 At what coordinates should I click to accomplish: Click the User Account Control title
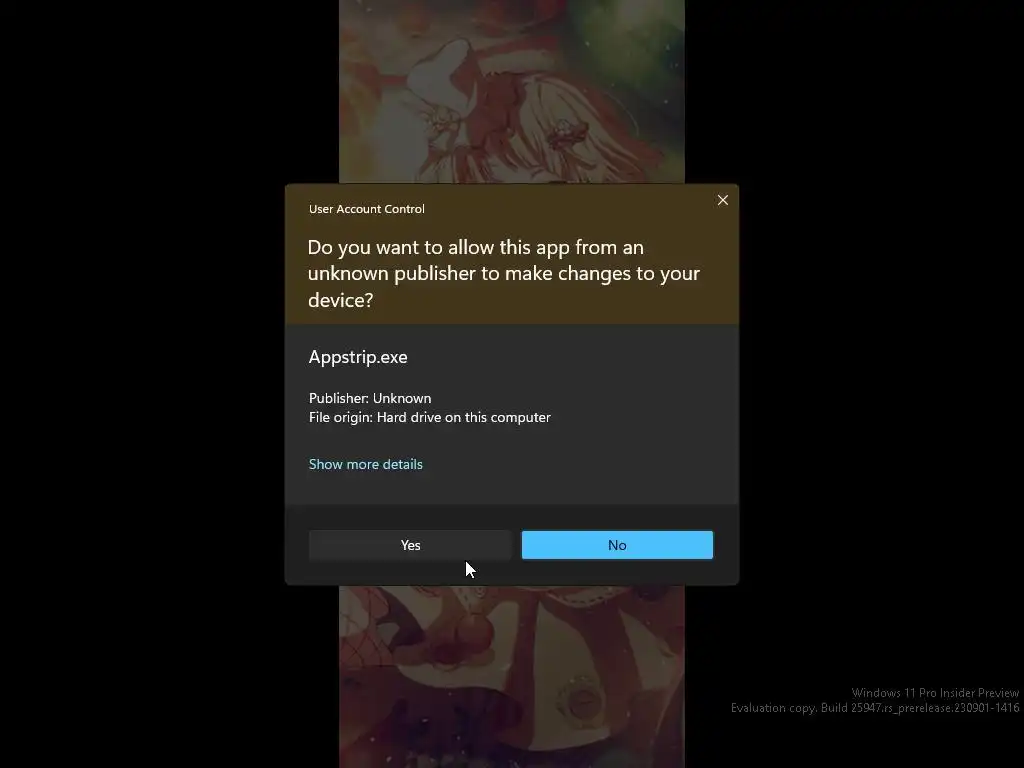click(x=366, y=209)
